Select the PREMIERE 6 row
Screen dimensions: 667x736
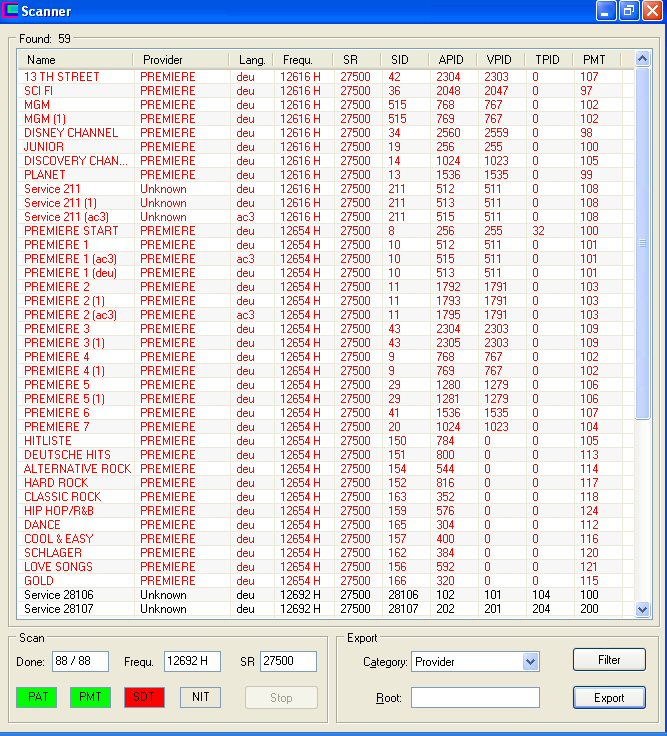[326, 413]
